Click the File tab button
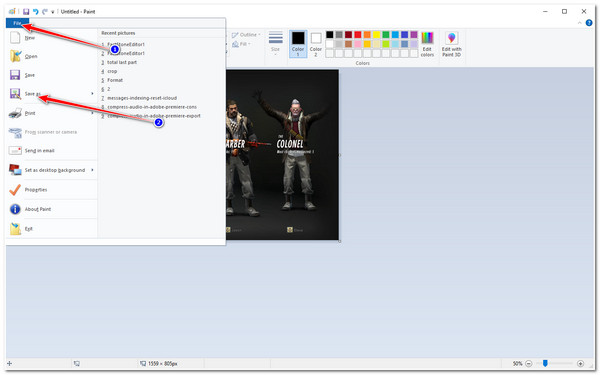The image size is (600, 375). point(17,23)
